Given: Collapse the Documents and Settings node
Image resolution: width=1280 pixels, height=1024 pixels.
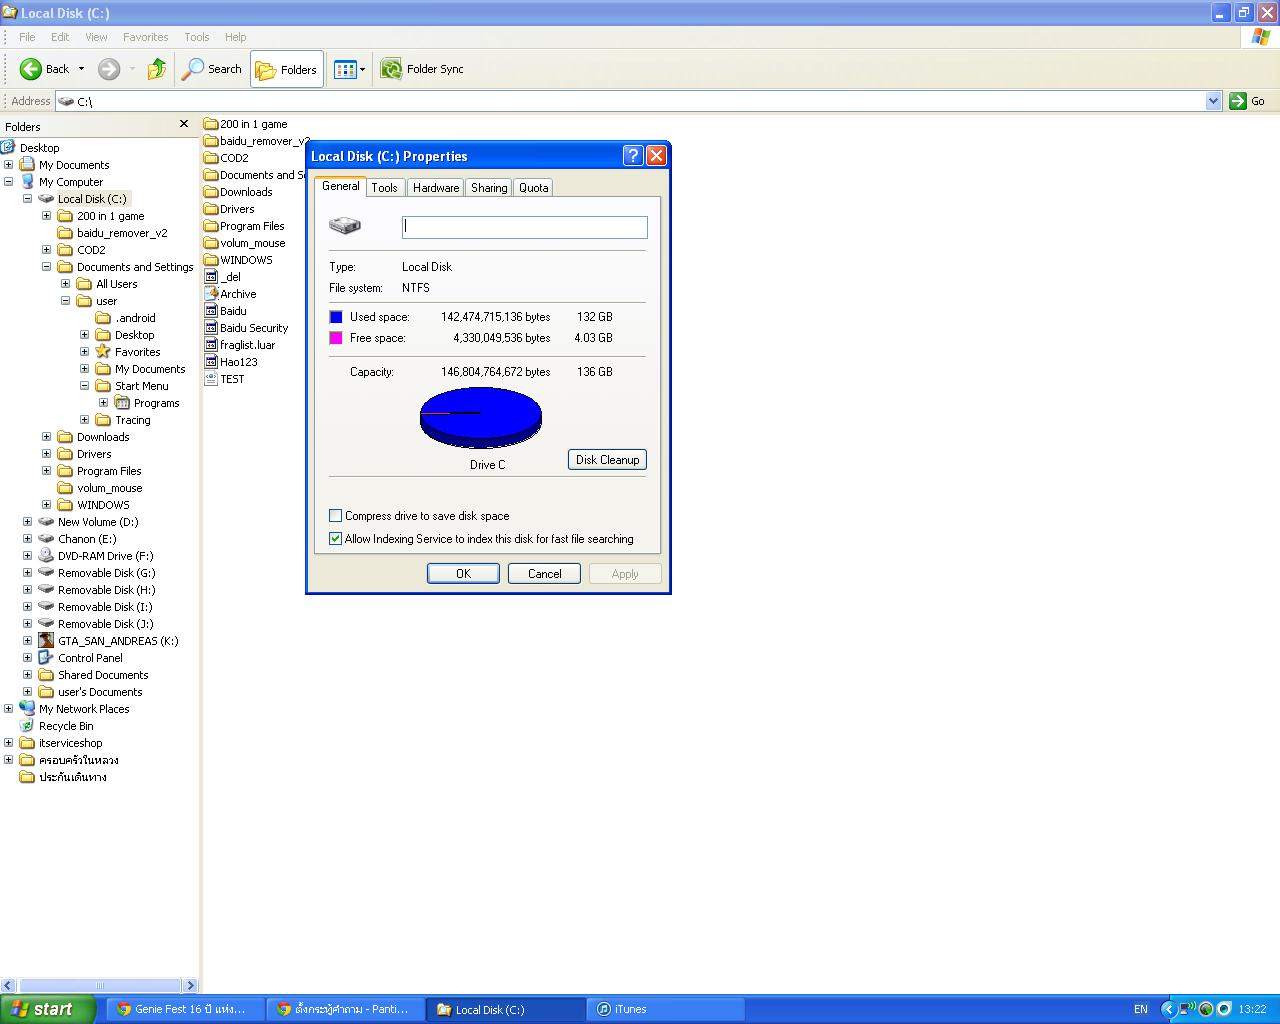Looking at the screenshot, I should (47, 267).
